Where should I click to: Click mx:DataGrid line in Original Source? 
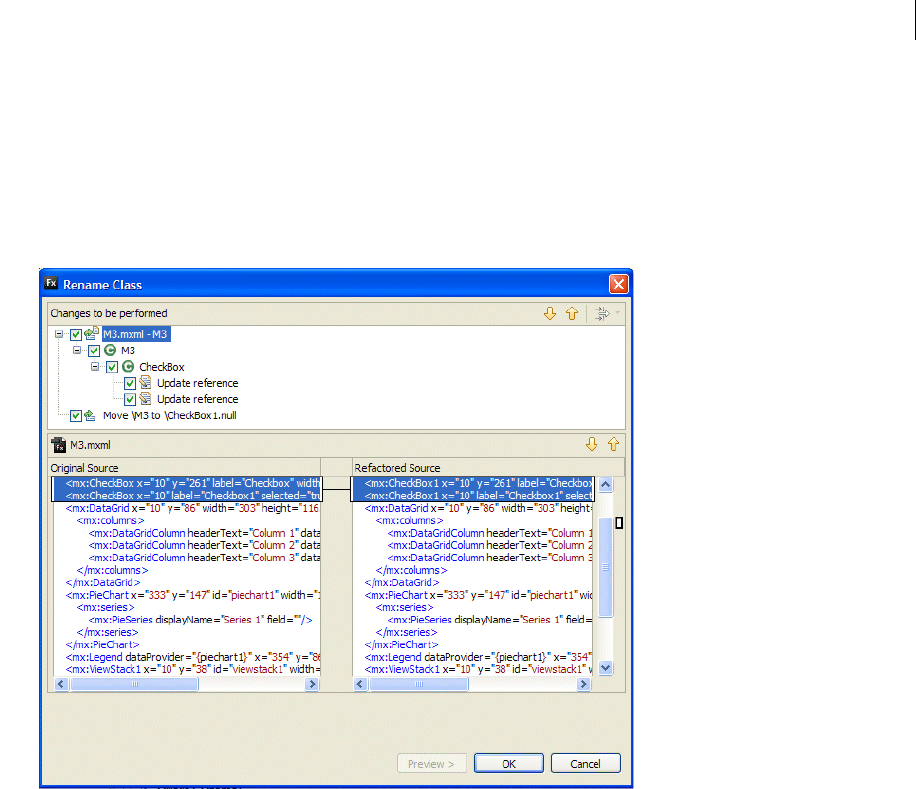click(192, 508)
